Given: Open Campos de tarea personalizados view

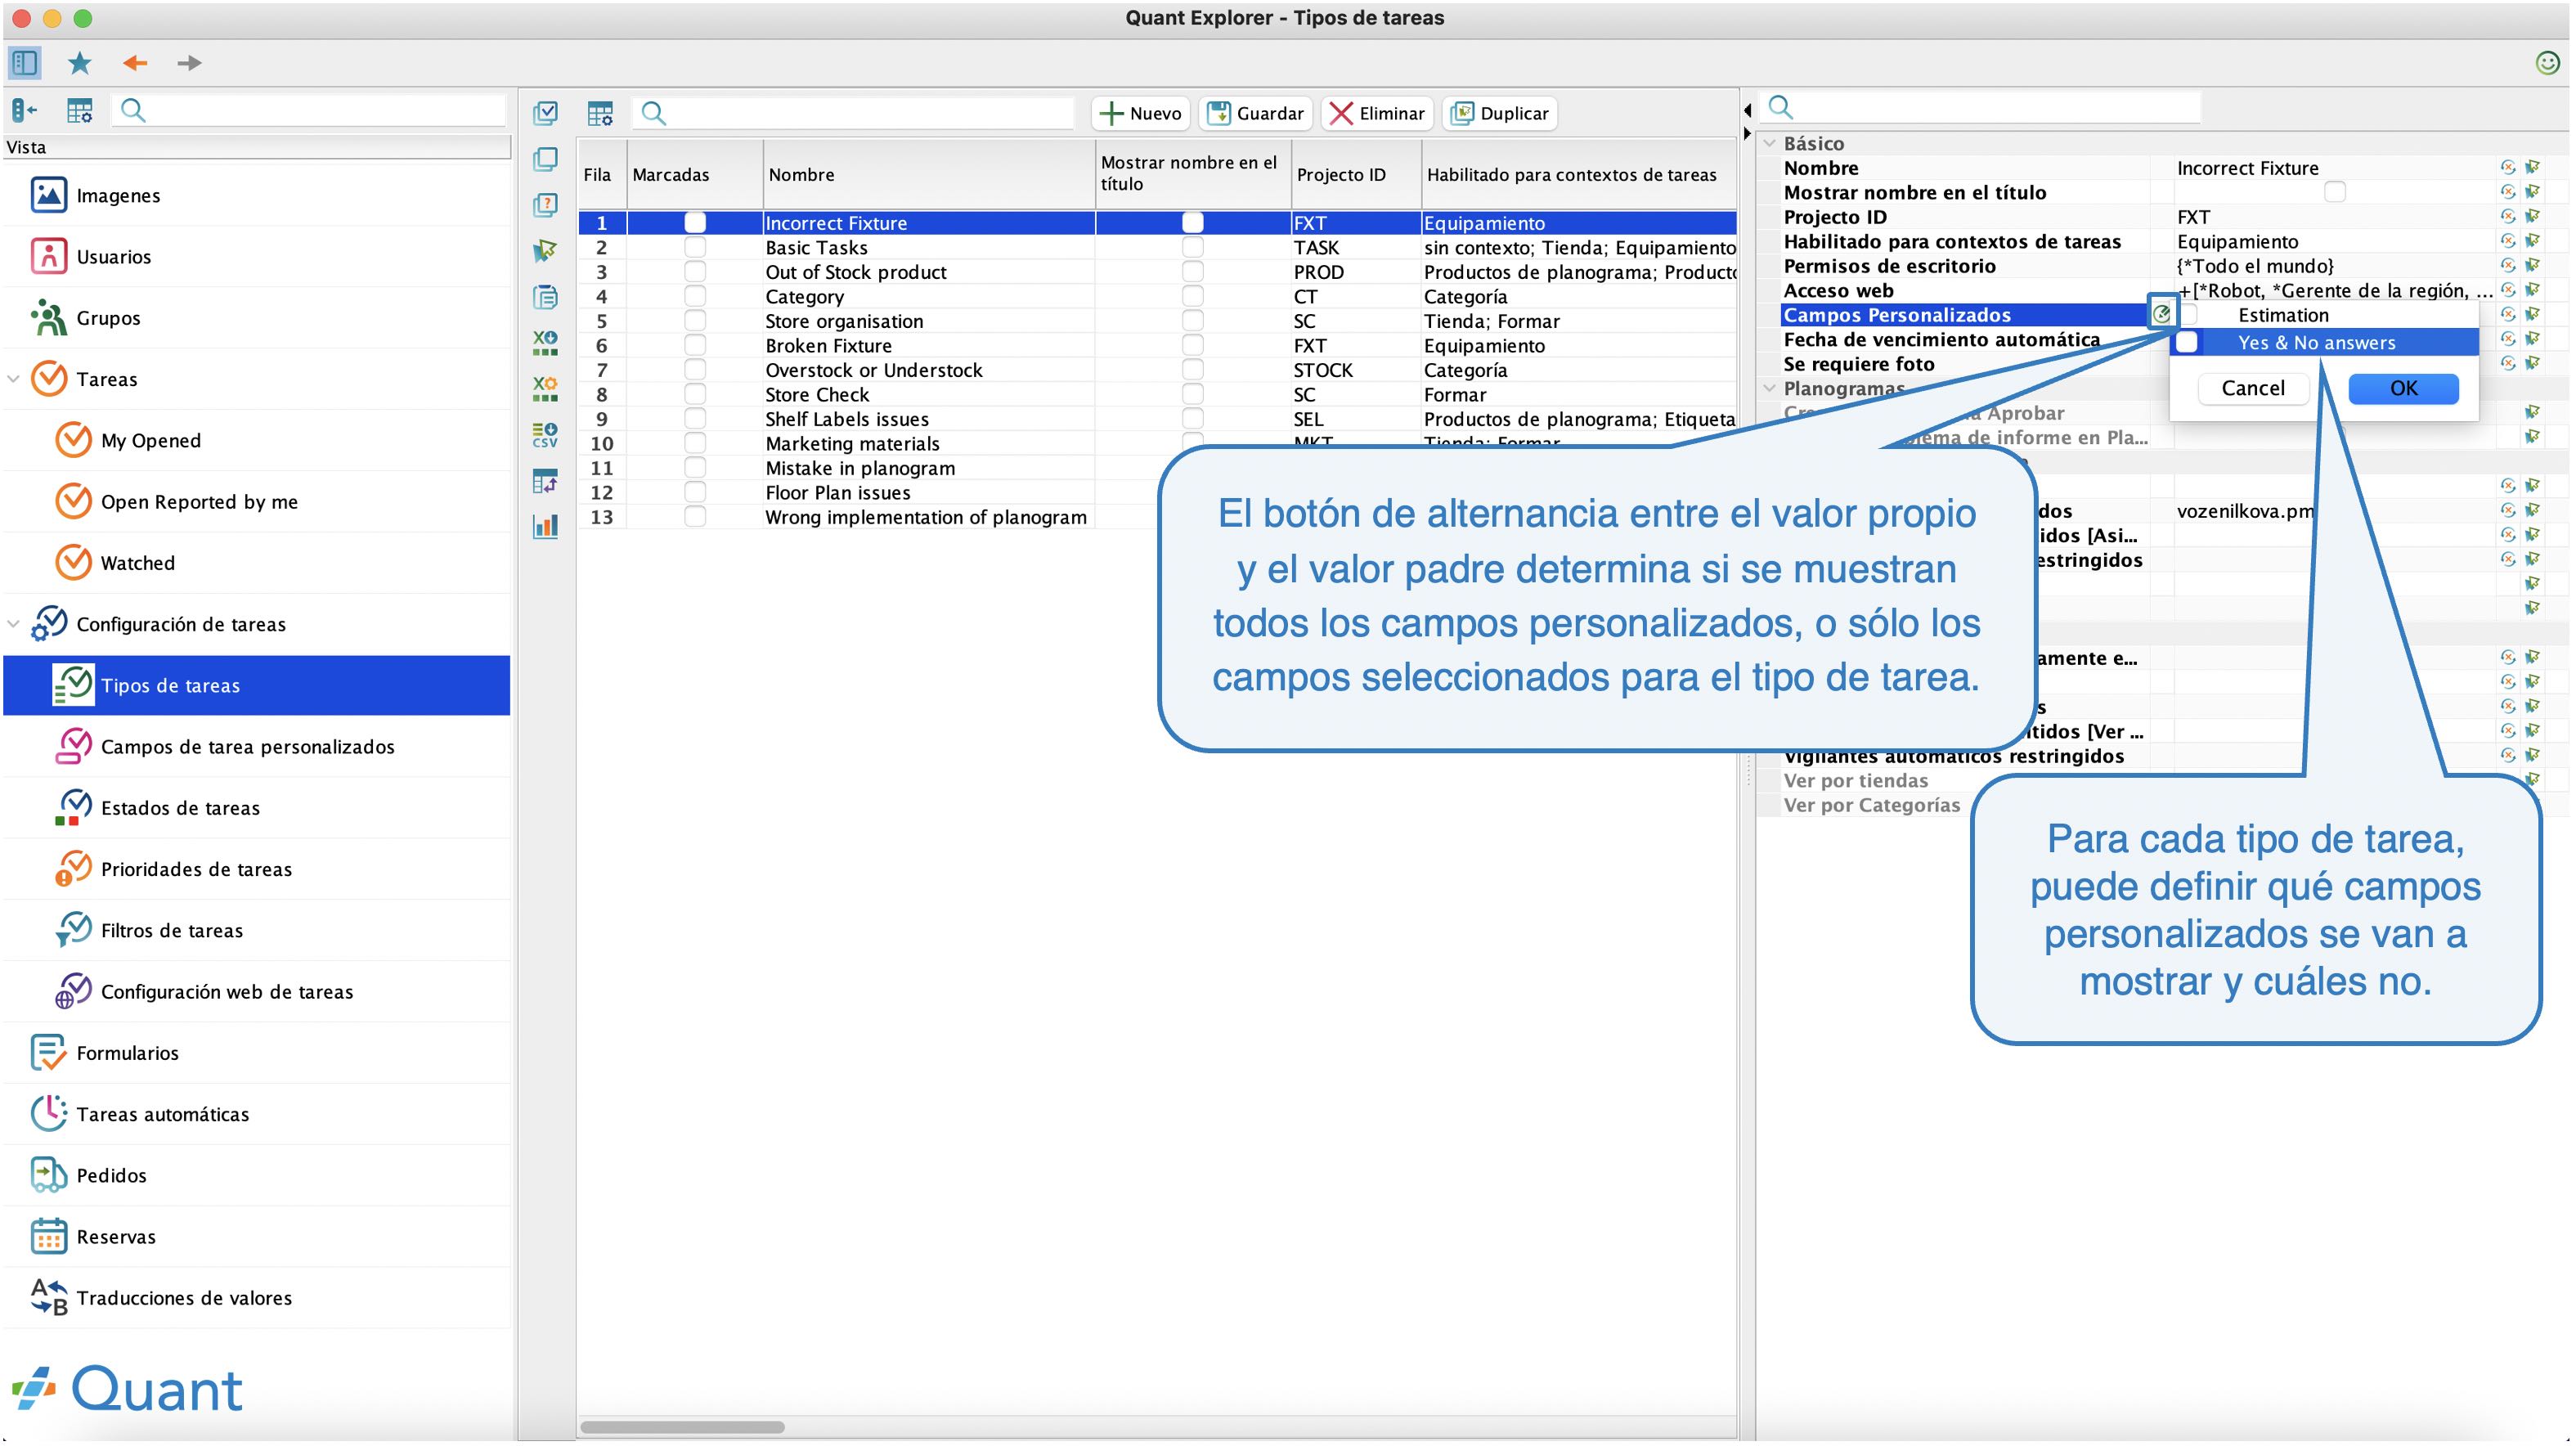Looking at the screenshot, I should (256, 746).
